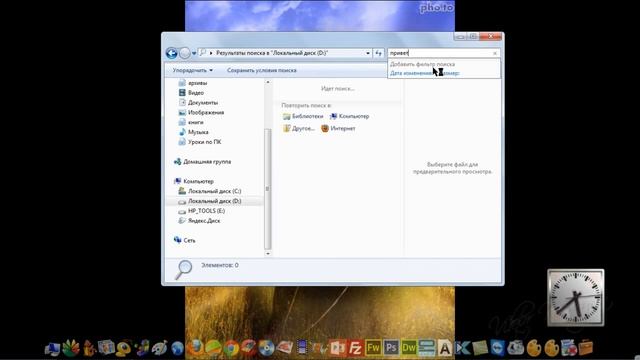Click the breadcrumb arrow before the search results path
Screen dimensions: 640x360
pos(211,53)
